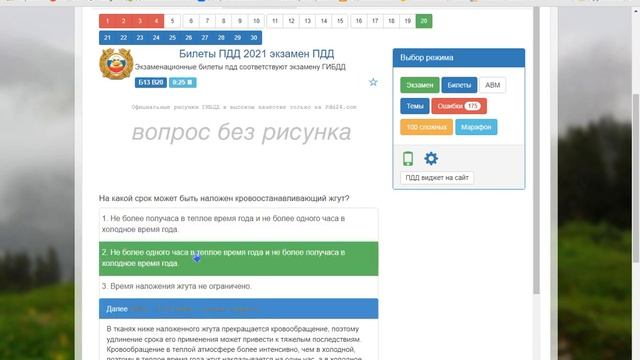
Task: Jump to question 3
Action: point(140,21)
